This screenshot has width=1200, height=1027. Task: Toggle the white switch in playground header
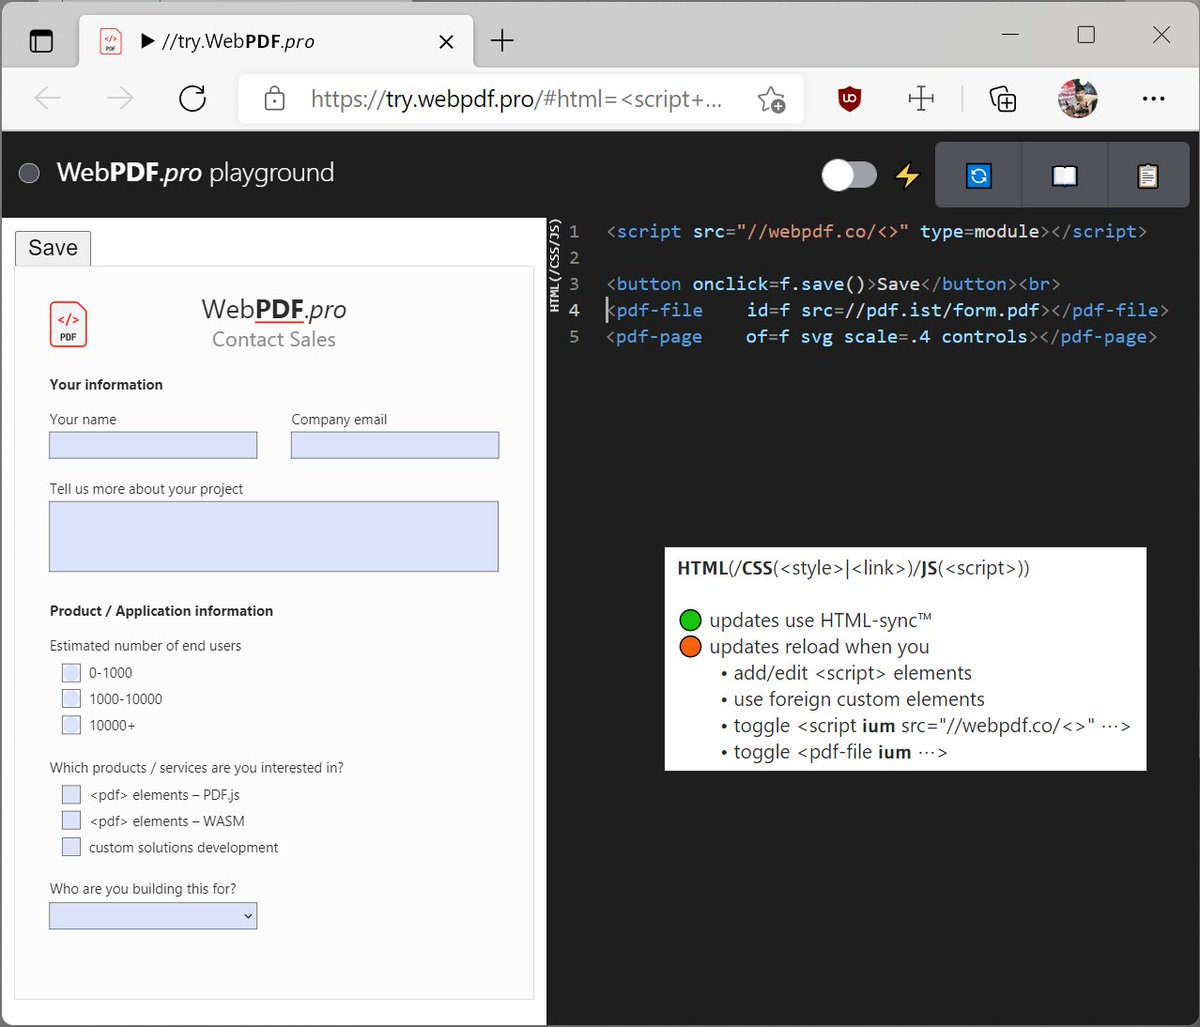tap(848, 174)
